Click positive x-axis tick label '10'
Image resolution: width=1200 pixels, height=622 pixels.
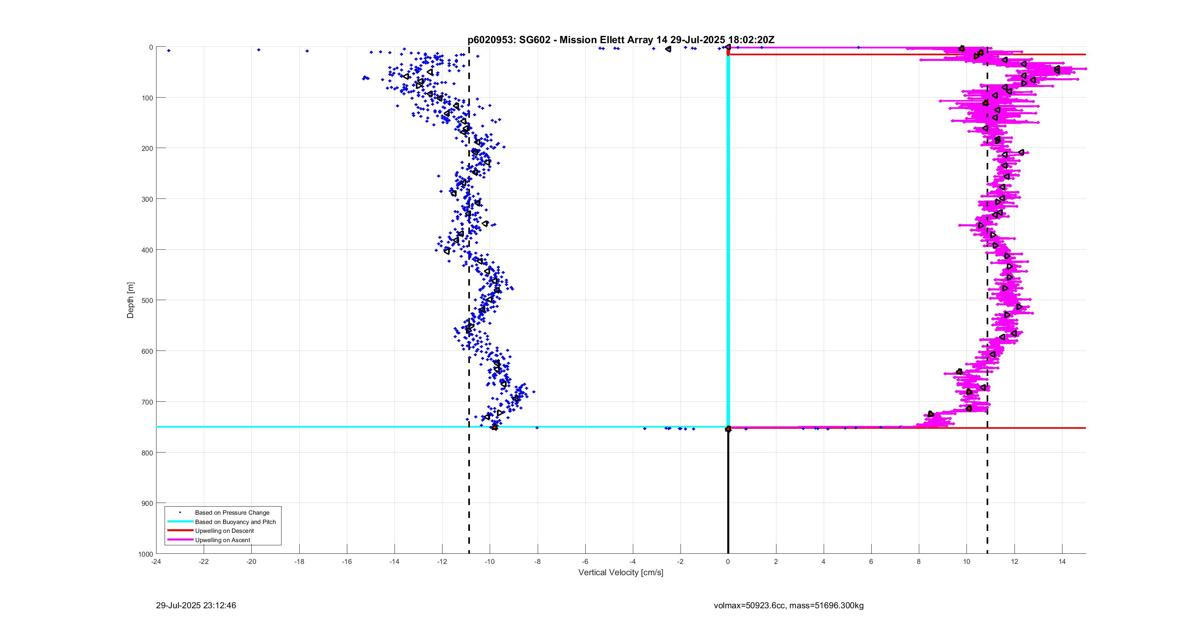(967, 562)
